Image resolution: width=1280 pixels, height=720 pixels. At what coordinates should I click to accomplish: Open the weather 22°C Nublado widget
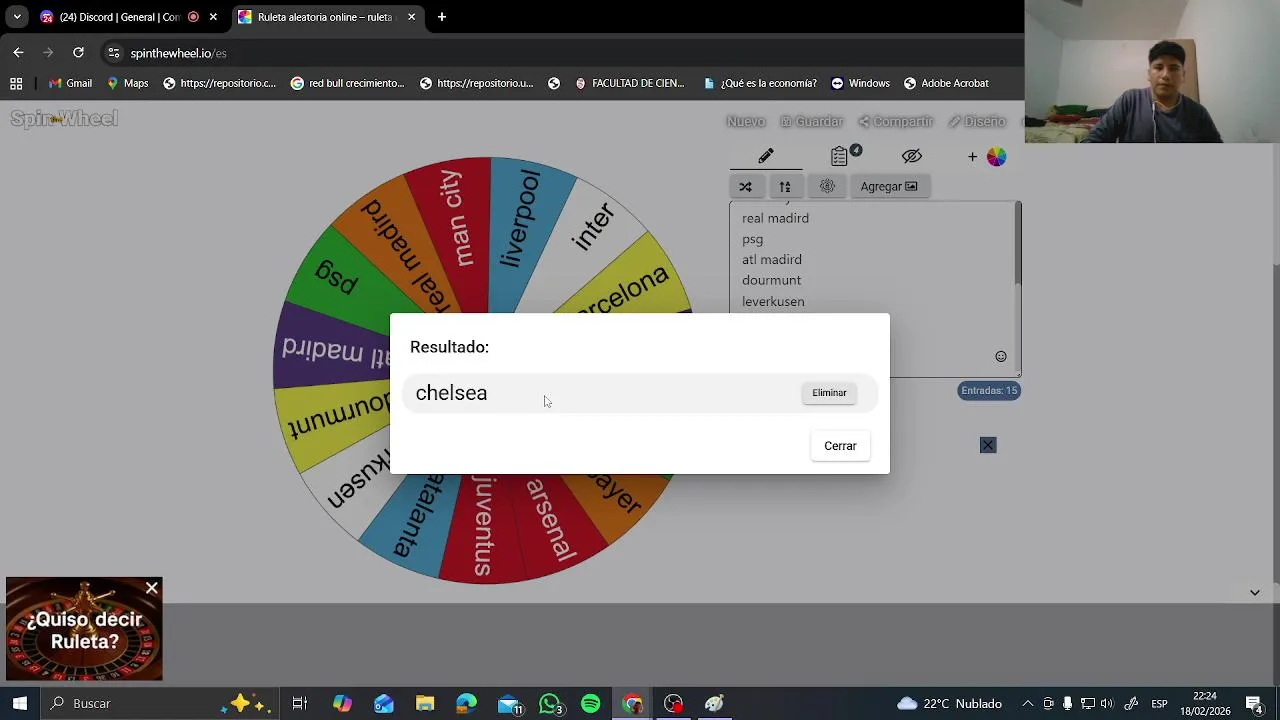tap(949, 703)
